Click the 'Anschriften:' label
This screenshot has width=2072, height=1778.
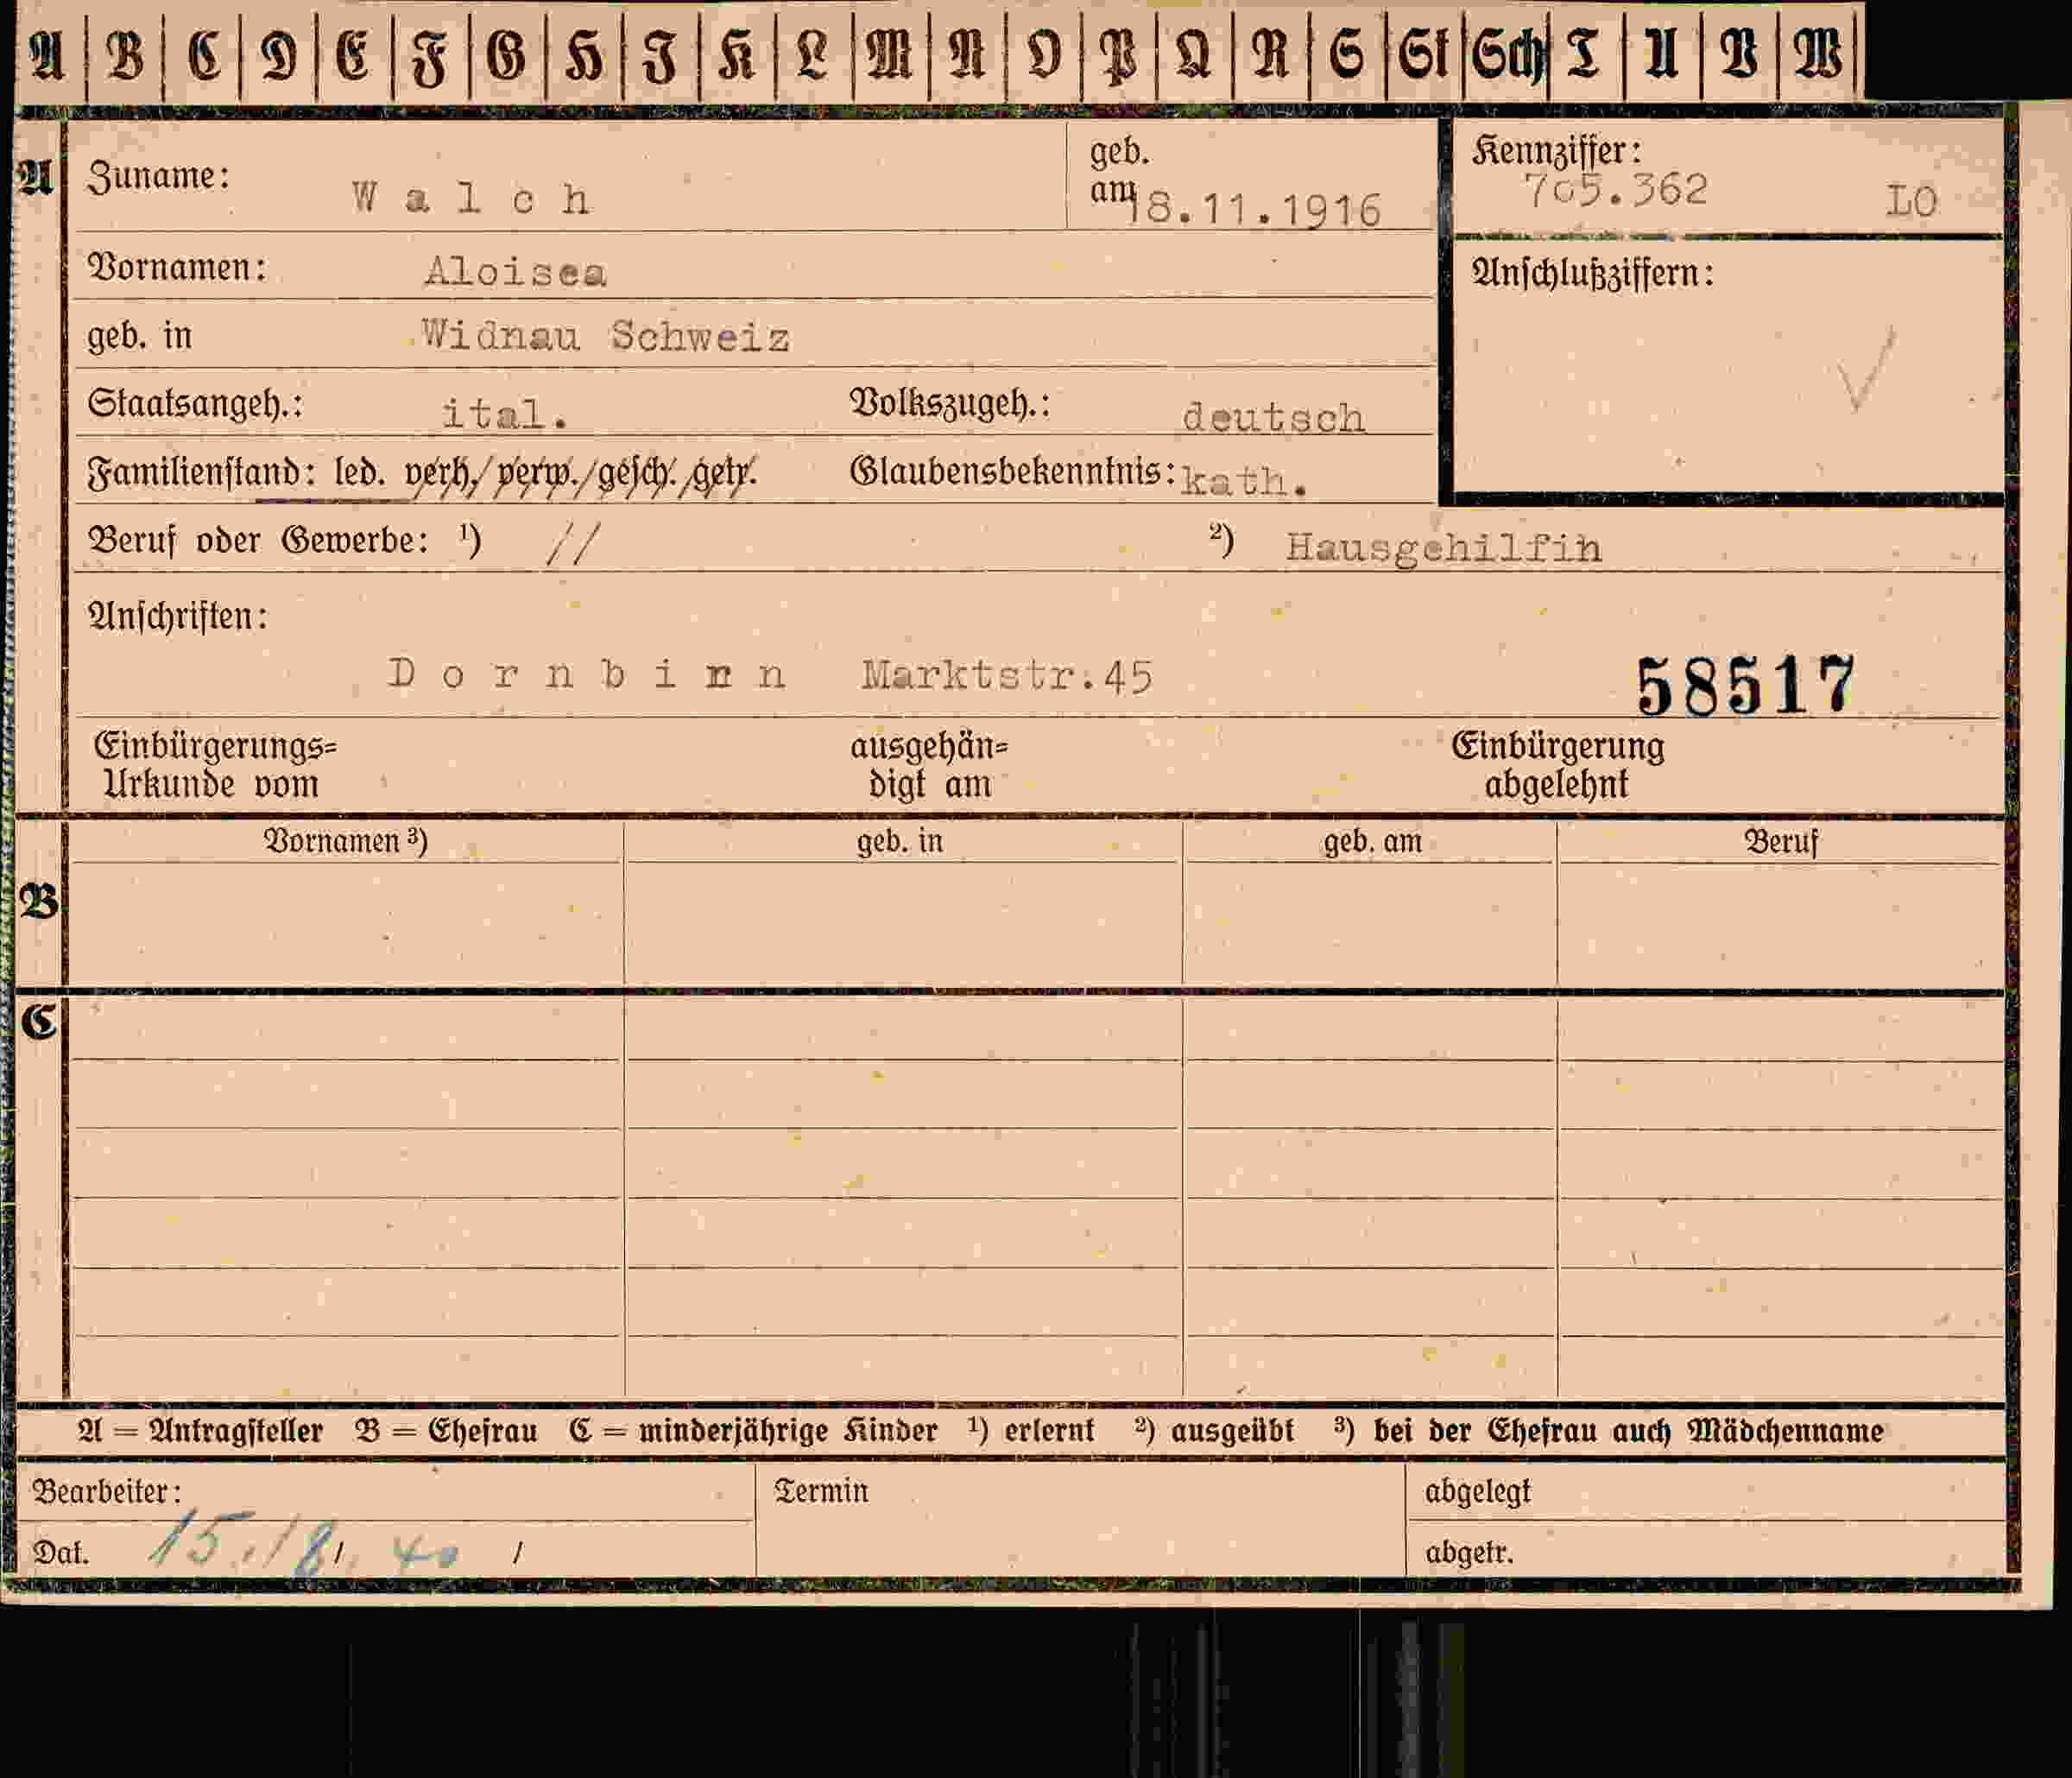click(x=178, y=616)
